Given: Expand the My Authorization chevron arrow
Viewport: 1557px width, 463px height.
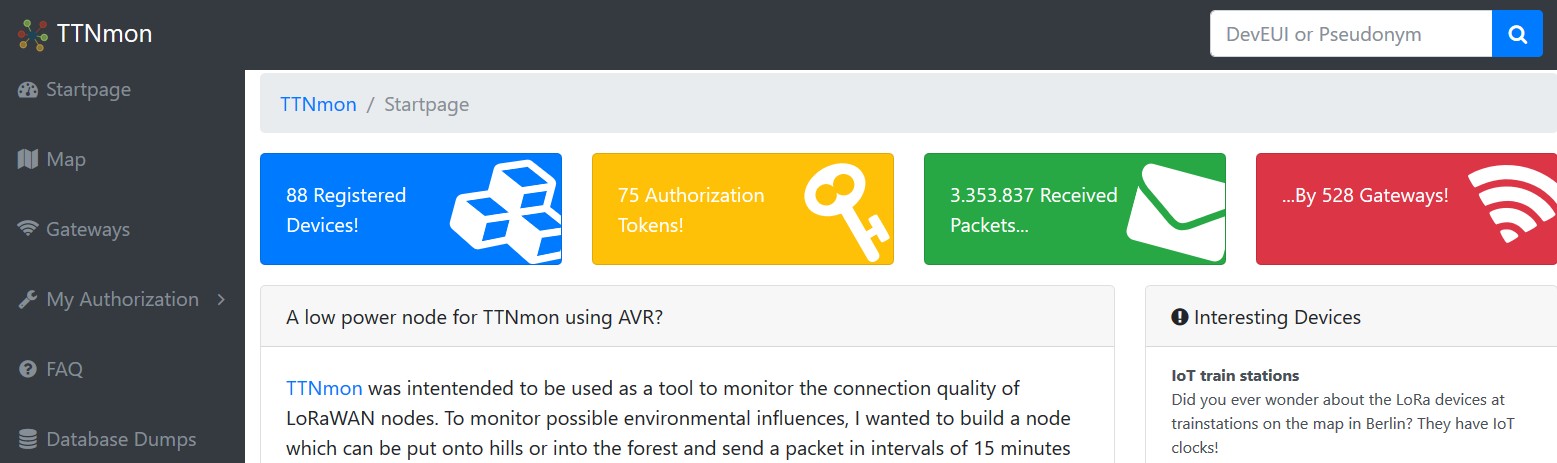Looking at the screenshot, I should point(221,299).
